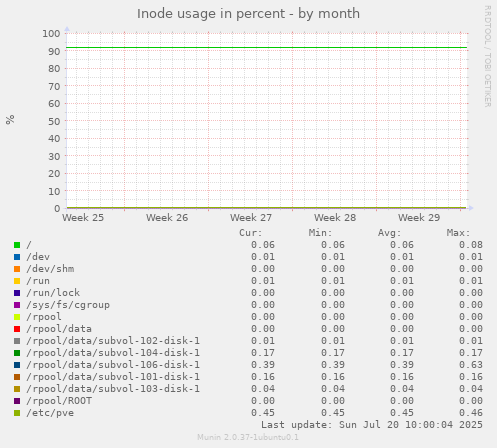The height and width of the screenshot is (448, 497).
Task: Click the 50 y-axis tick label
Action: pyautogui.click(x=54, y=121)
